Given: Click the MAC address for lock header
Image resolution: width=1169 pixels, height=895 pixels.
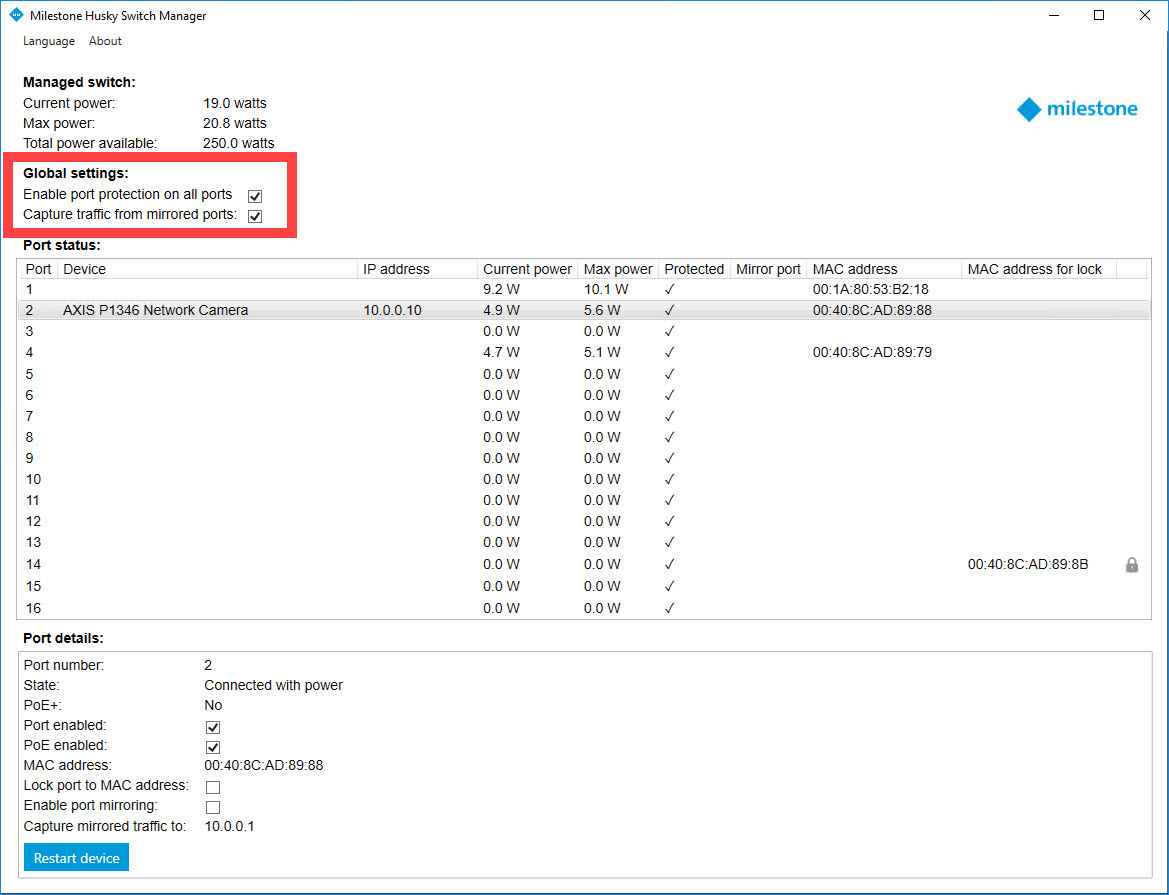Looking at the screenshot, I should pyautogui.click(x=1034, y=269).
